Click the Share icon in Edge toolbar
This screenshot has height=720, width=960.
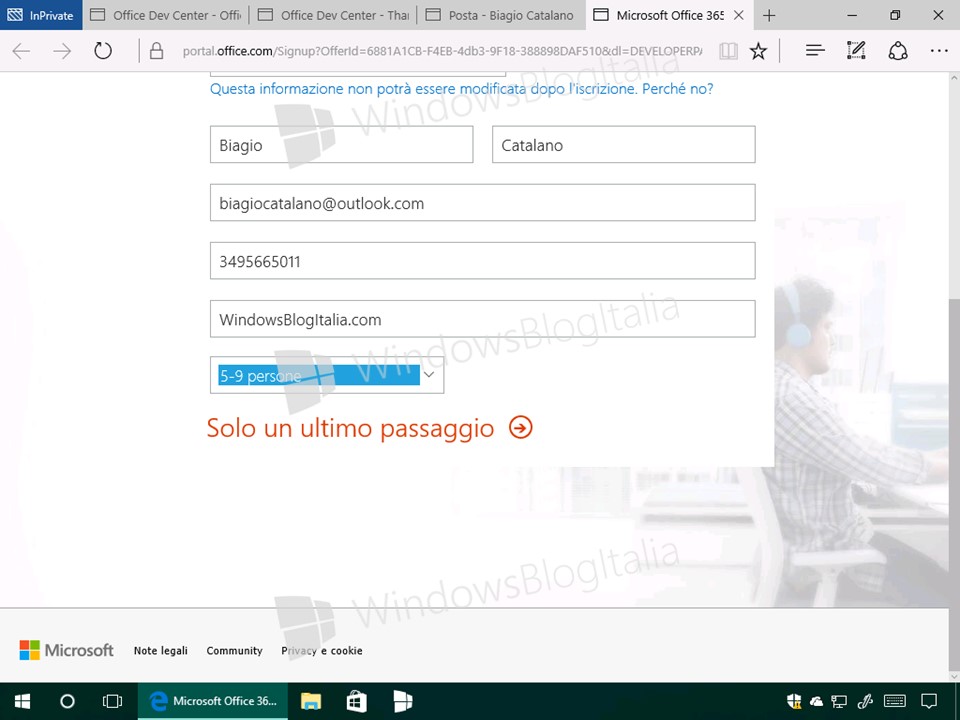click(x=898, y=51)
